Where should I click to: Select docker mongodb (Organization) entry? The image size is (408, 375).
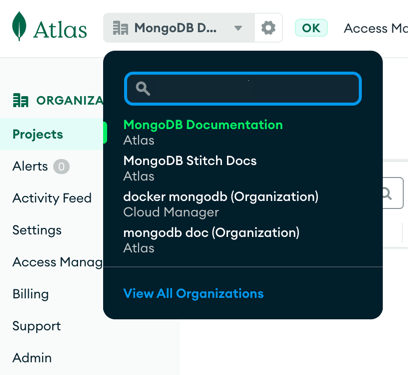point(221,197)
